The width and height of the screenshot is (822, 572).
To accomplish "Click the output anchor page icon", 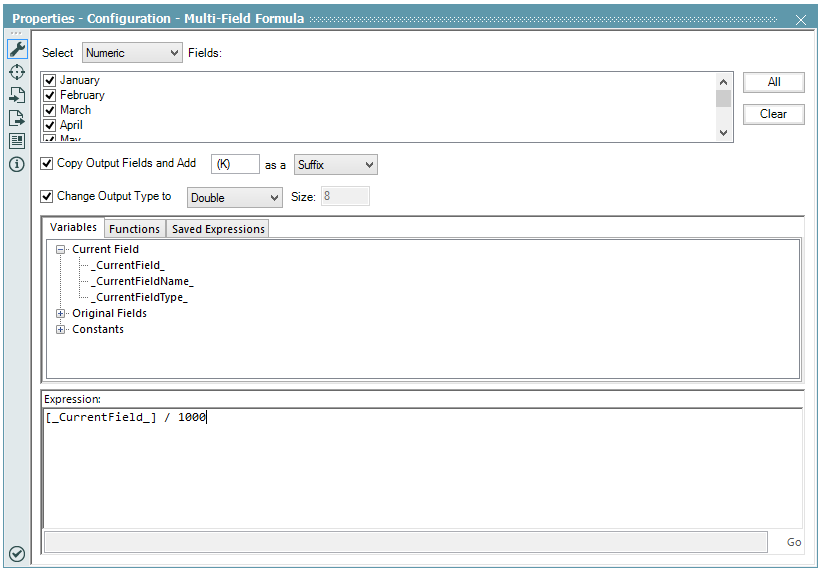I will point(17,118).
